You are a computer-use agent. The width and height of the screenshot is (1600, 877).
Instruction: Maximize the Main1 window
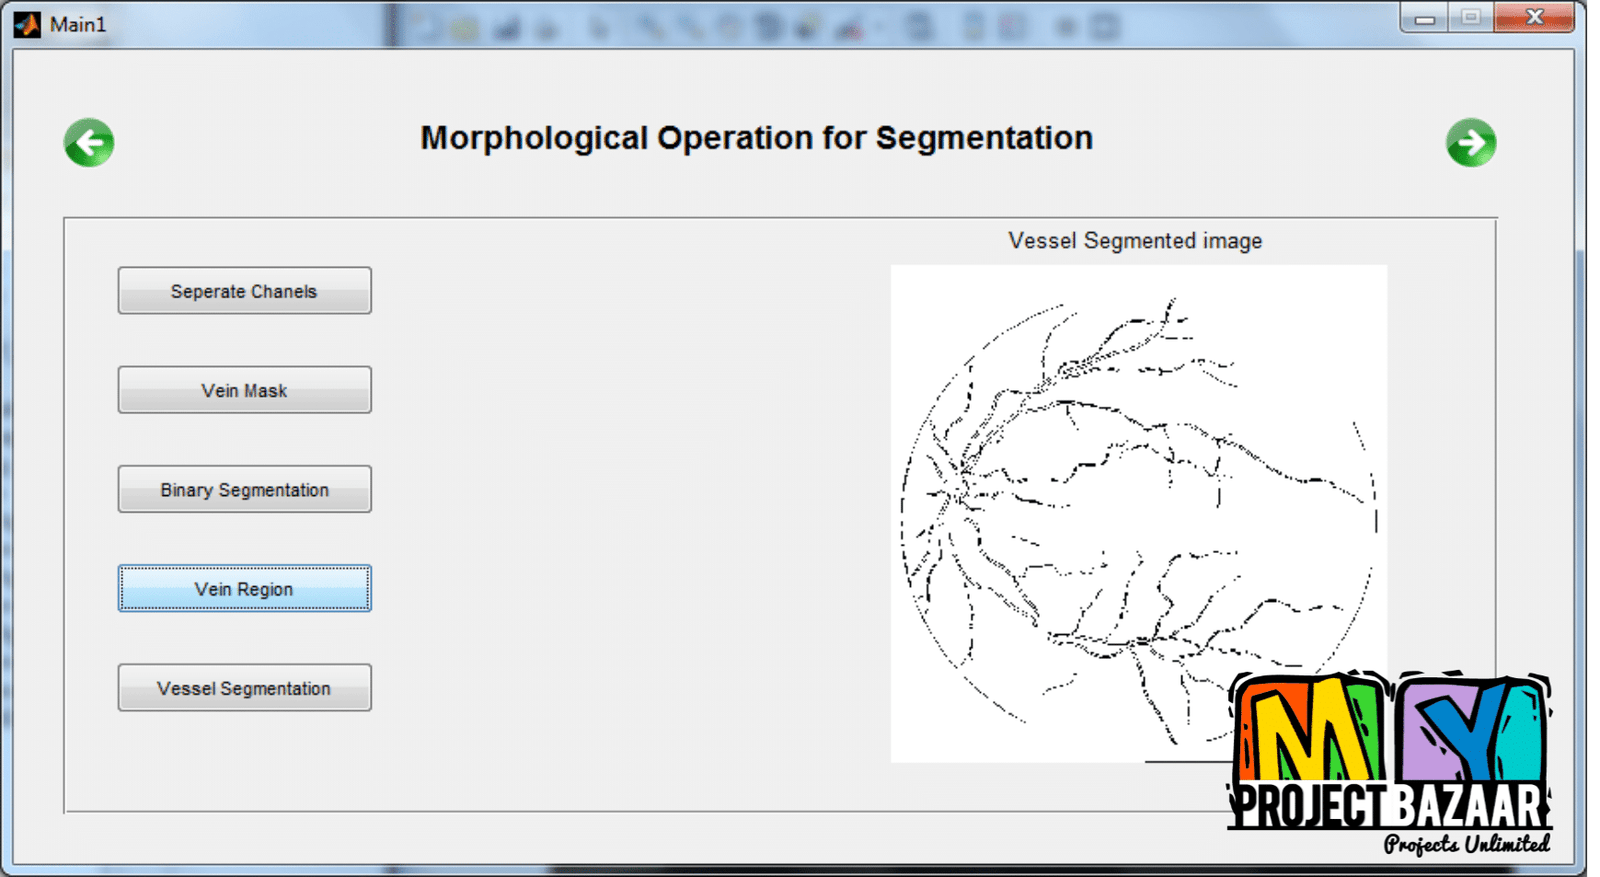tap(1470, 18)
